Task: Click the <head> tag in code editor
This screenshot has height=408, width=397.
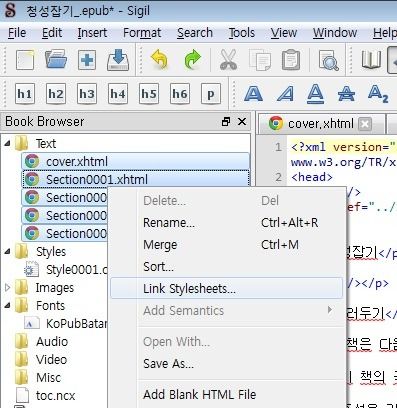Action: pos(312,177)
